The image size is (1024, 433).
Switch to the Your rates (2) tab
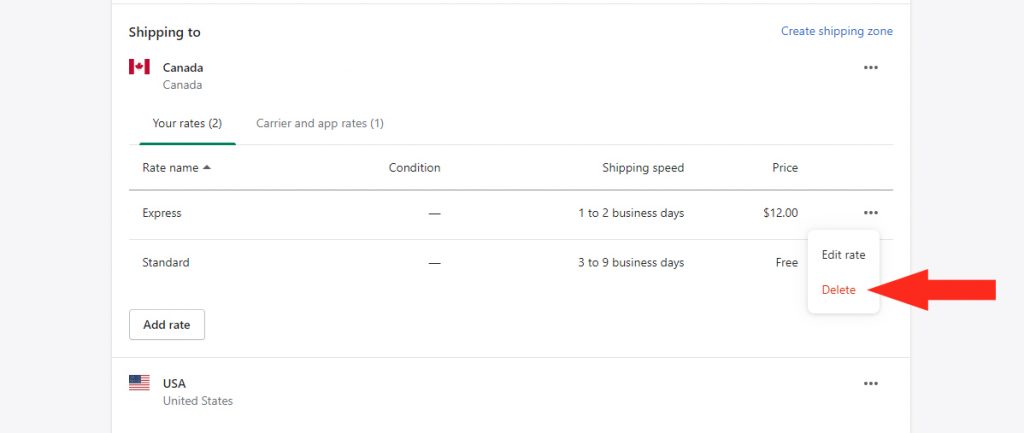click(x=187, y=123)
